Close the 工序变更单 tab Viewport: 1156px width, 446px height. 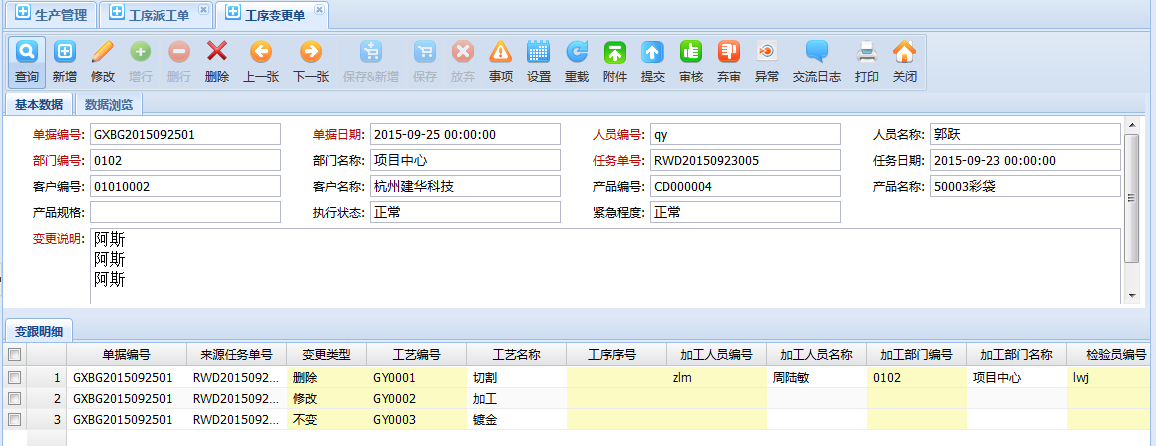click(319, 9)
